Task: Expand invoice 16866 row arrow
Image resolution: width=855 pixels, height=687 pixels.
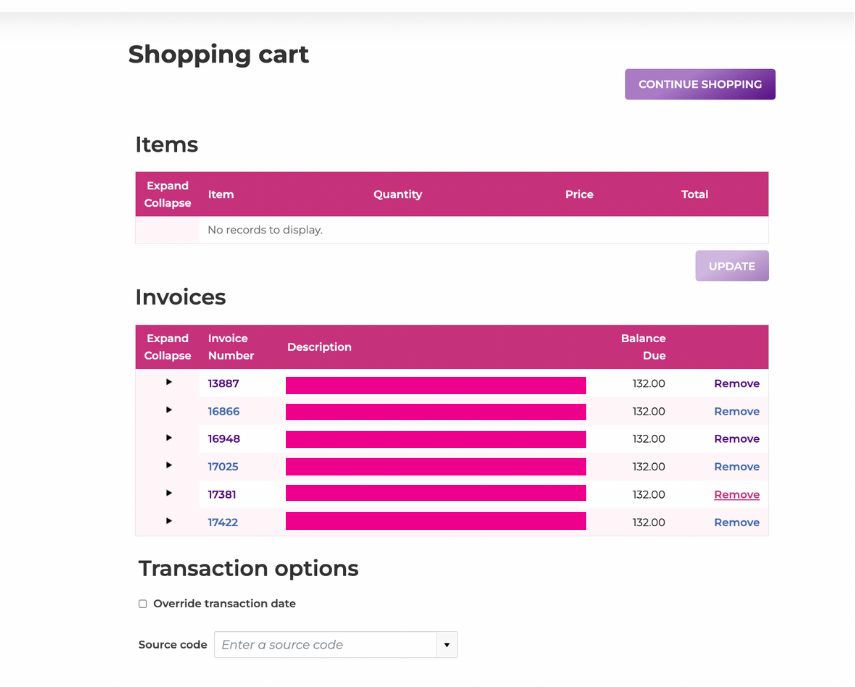Action: tap(168, 410)
